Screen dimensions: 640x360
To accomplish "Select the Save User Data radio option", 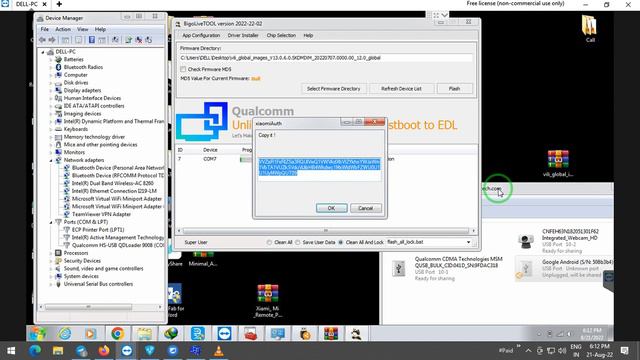I will (x=298, y=242).
